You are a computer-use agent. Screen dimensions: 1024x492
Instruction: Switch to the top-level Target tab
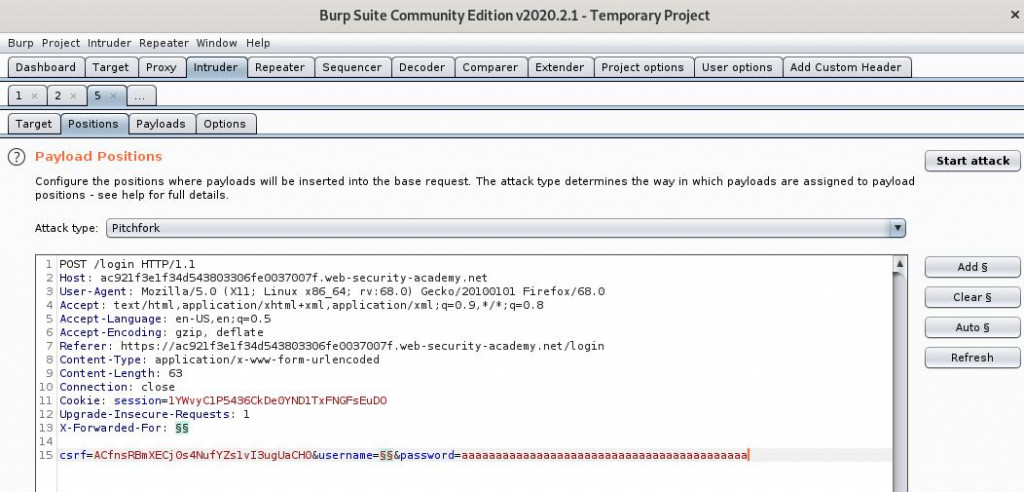[x=110, y=67]
